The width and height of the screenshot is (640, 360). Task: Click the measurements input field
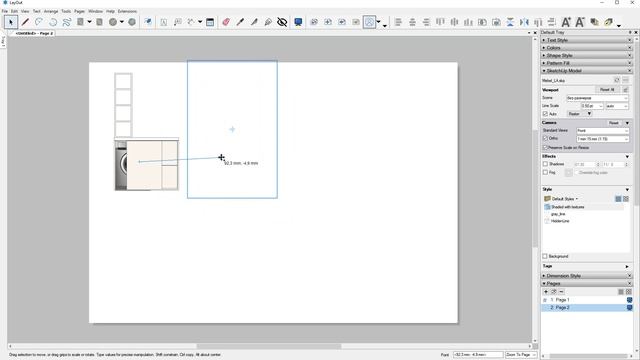pos(478,355)
